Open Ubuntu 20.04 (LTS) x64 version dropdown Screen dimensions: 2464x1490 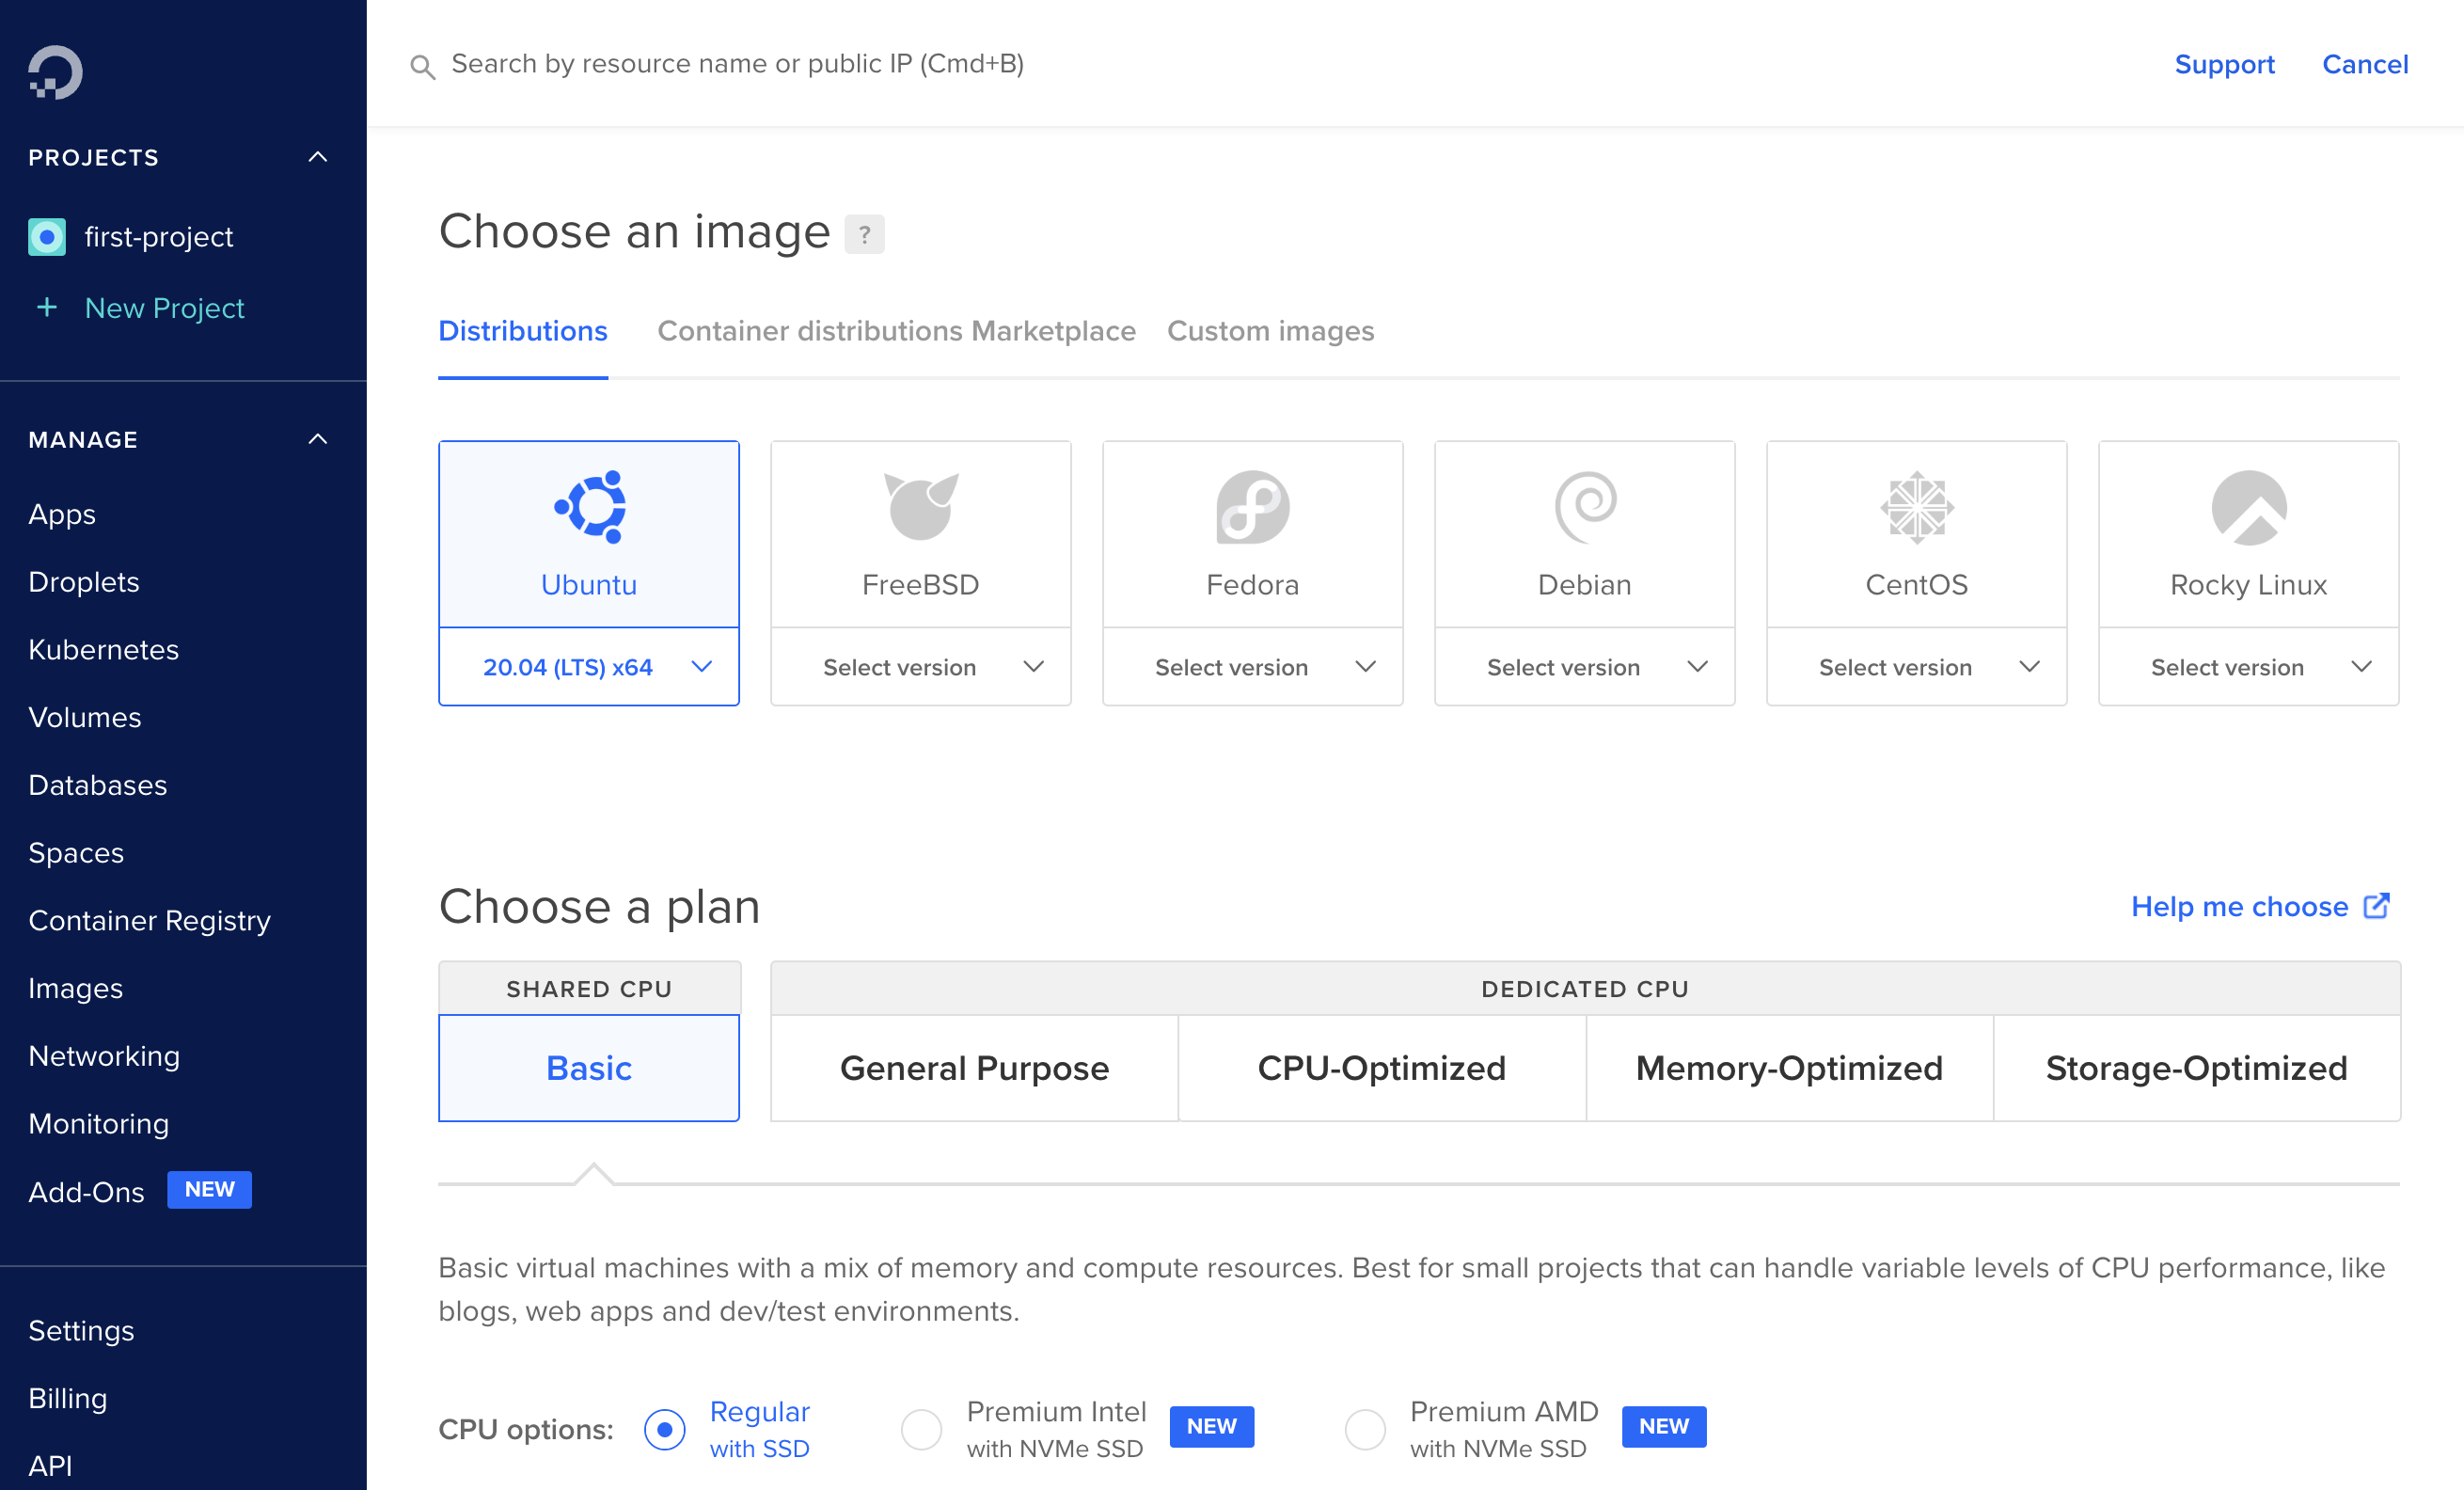pos(589,667)
